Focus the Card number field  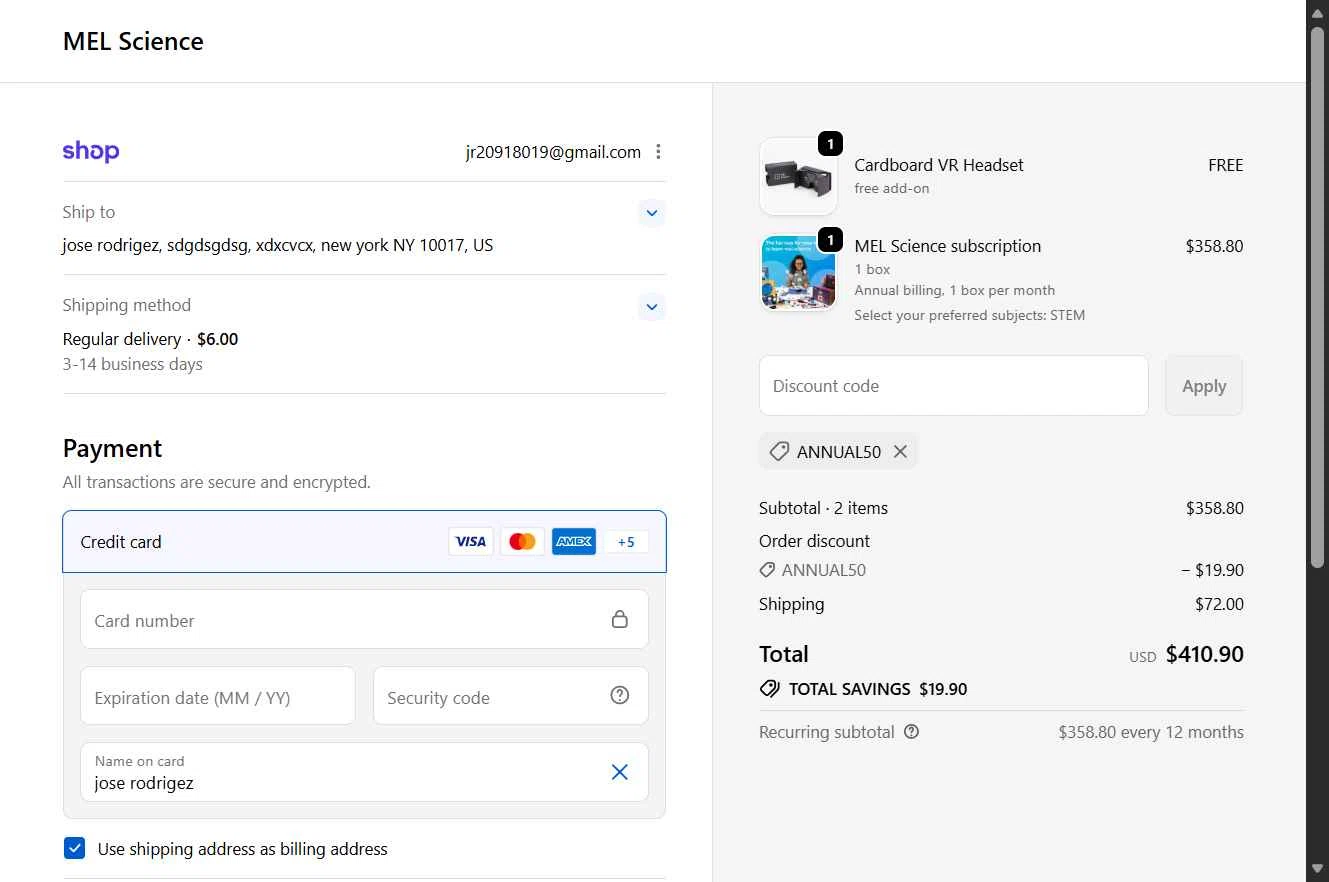(x=364, y=619)
